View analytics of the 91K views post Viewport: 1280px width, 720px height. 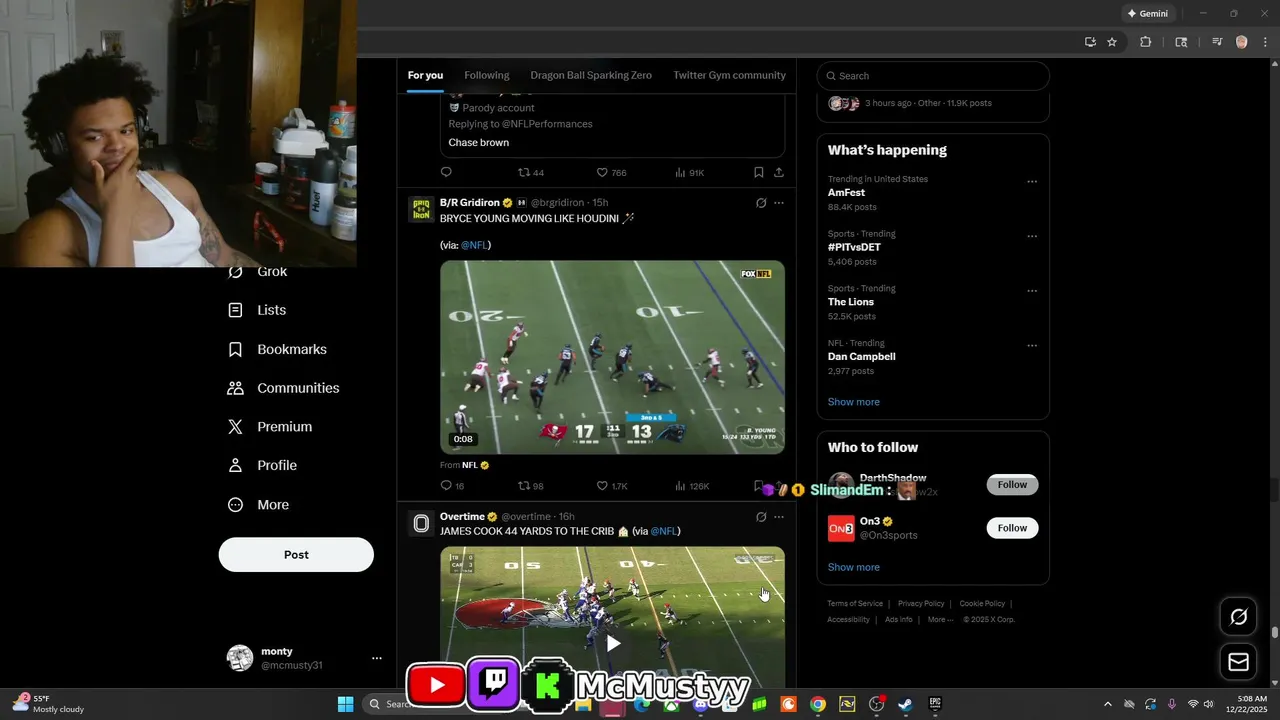point(689,172)
